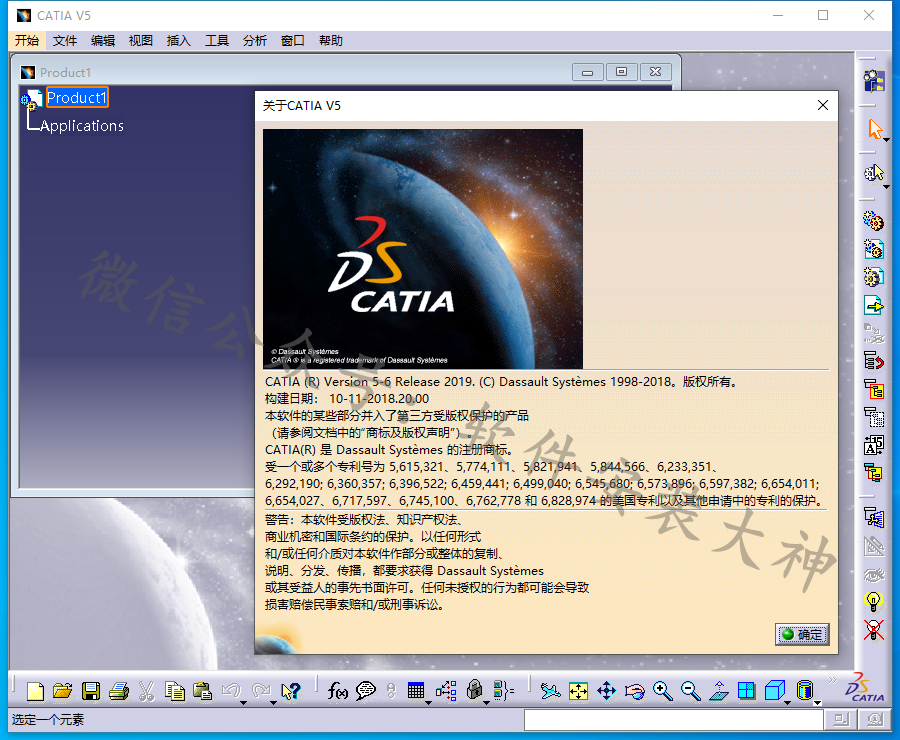
Task: Click the yellow light bulb icon
Action: (873, 601)
